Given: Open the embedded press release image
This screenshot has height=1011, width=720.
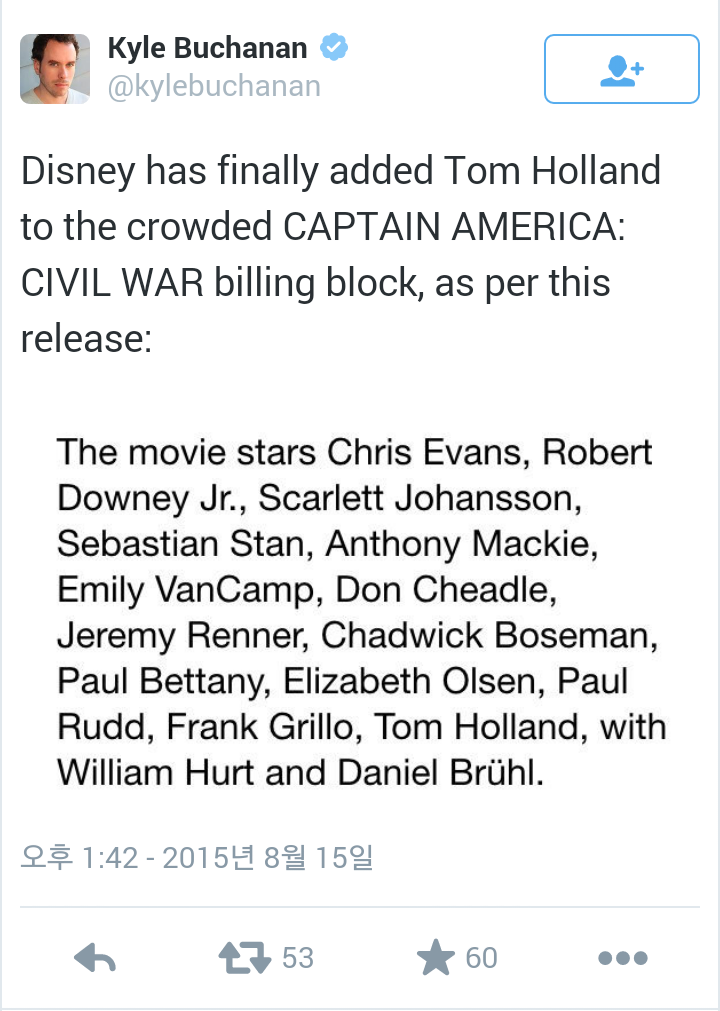Looking at the screenshot, I should [x=361, y=611].
